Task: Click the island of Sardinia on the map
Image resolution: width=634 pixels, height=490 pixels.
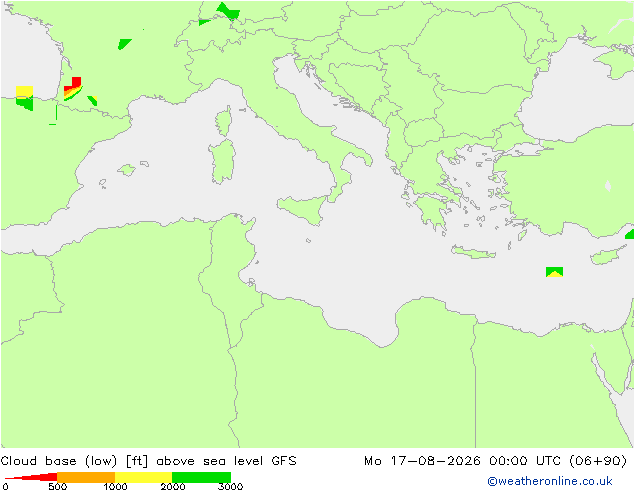Action: [x=222, y=161]
